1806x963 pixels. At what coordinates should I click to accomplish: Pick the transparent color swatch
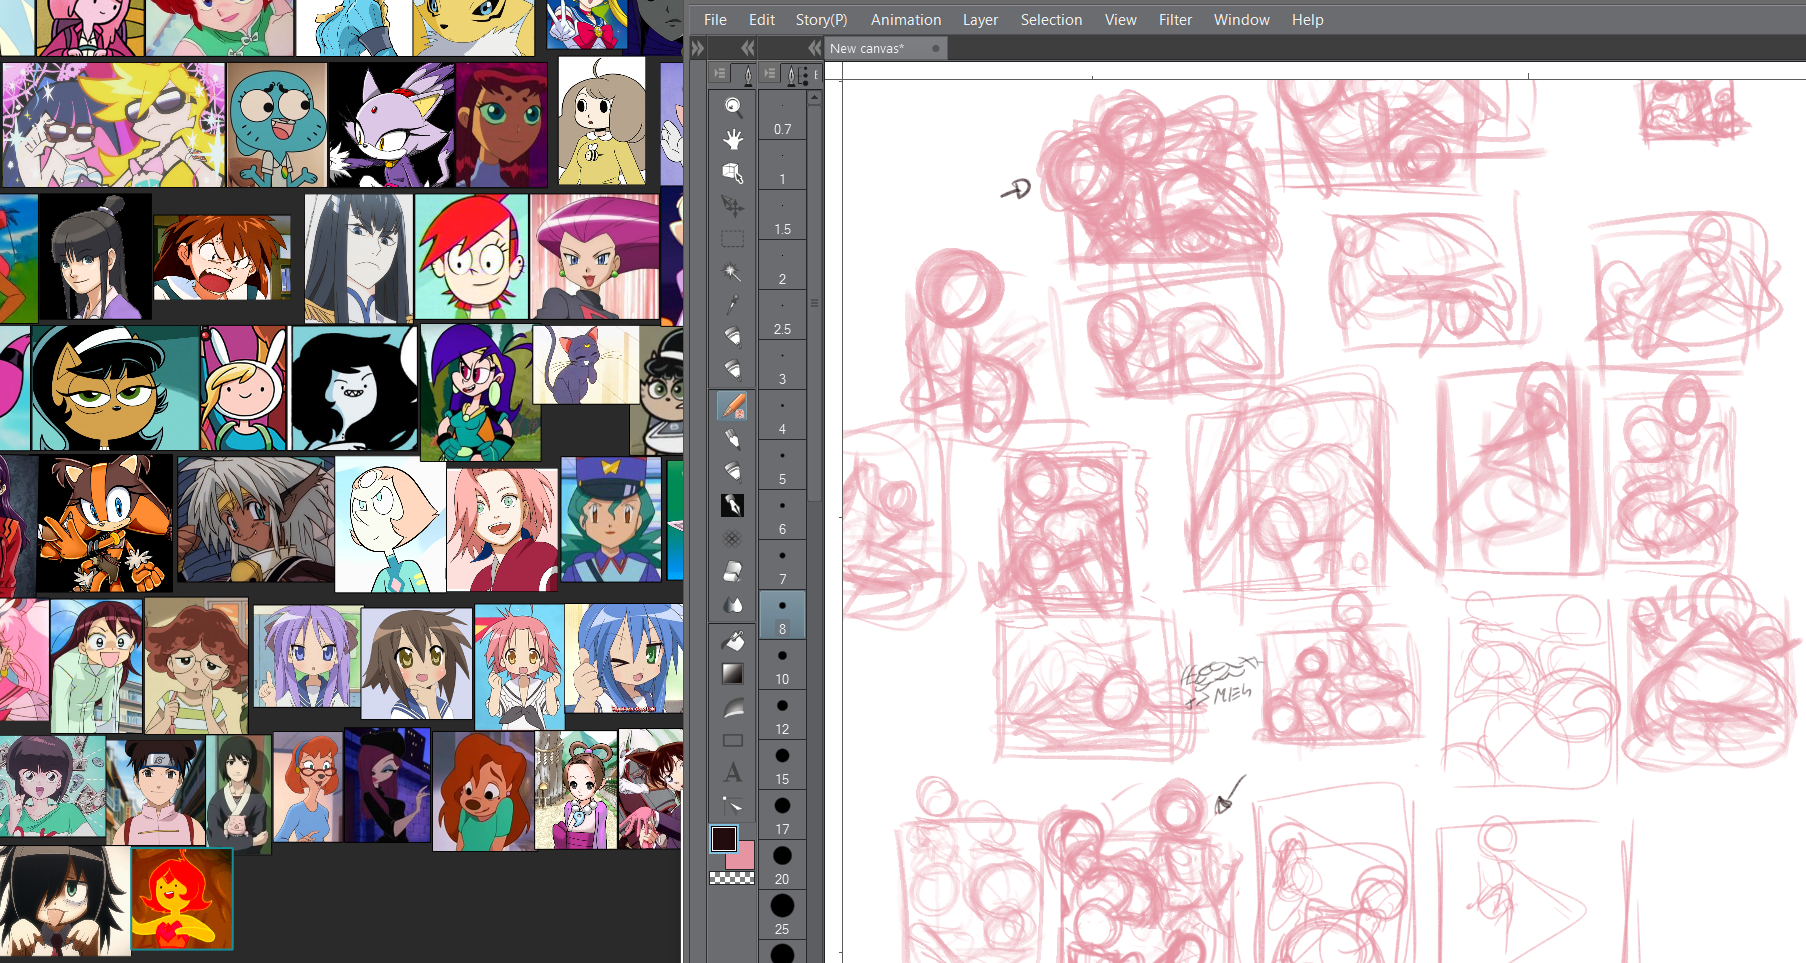coord(732,878)
